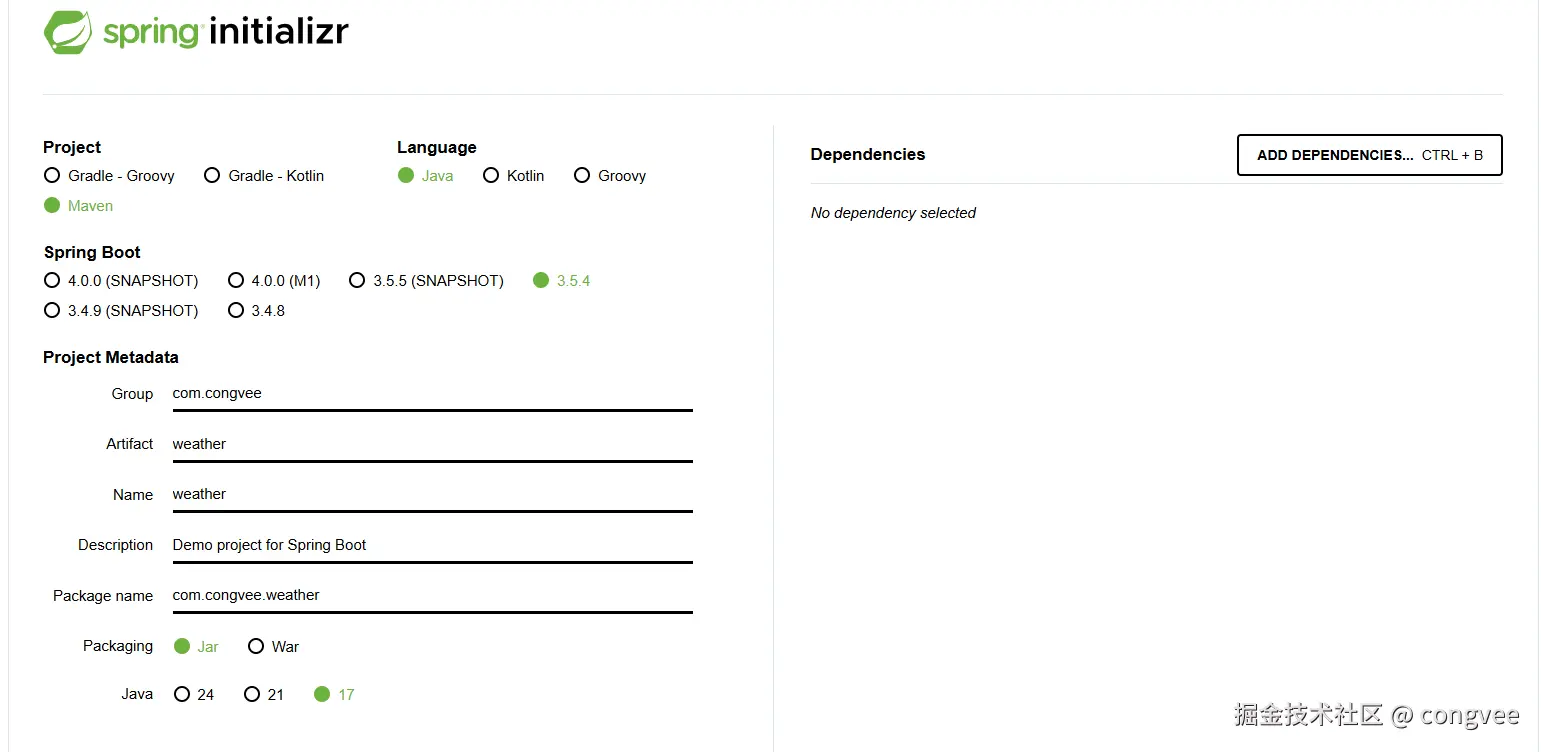
Task: Choose Java as the language
Action: coord(425,176)
